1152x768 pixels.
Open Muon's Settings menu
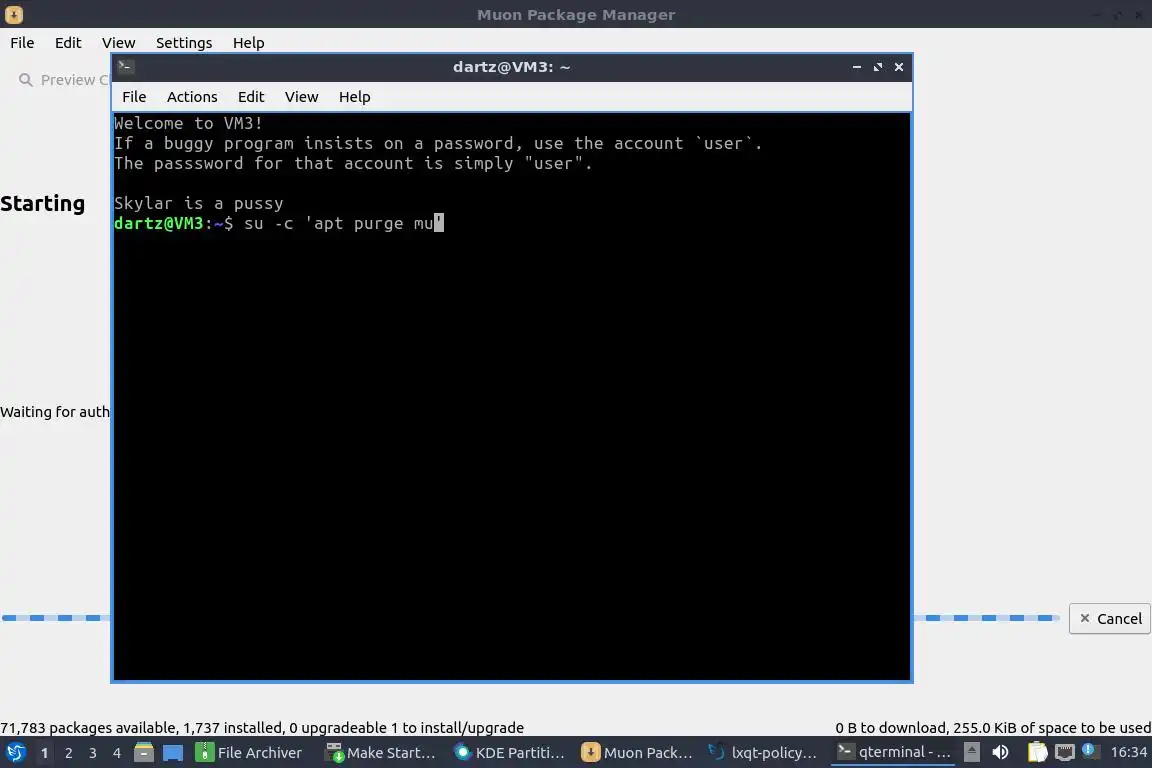[184, 43]
